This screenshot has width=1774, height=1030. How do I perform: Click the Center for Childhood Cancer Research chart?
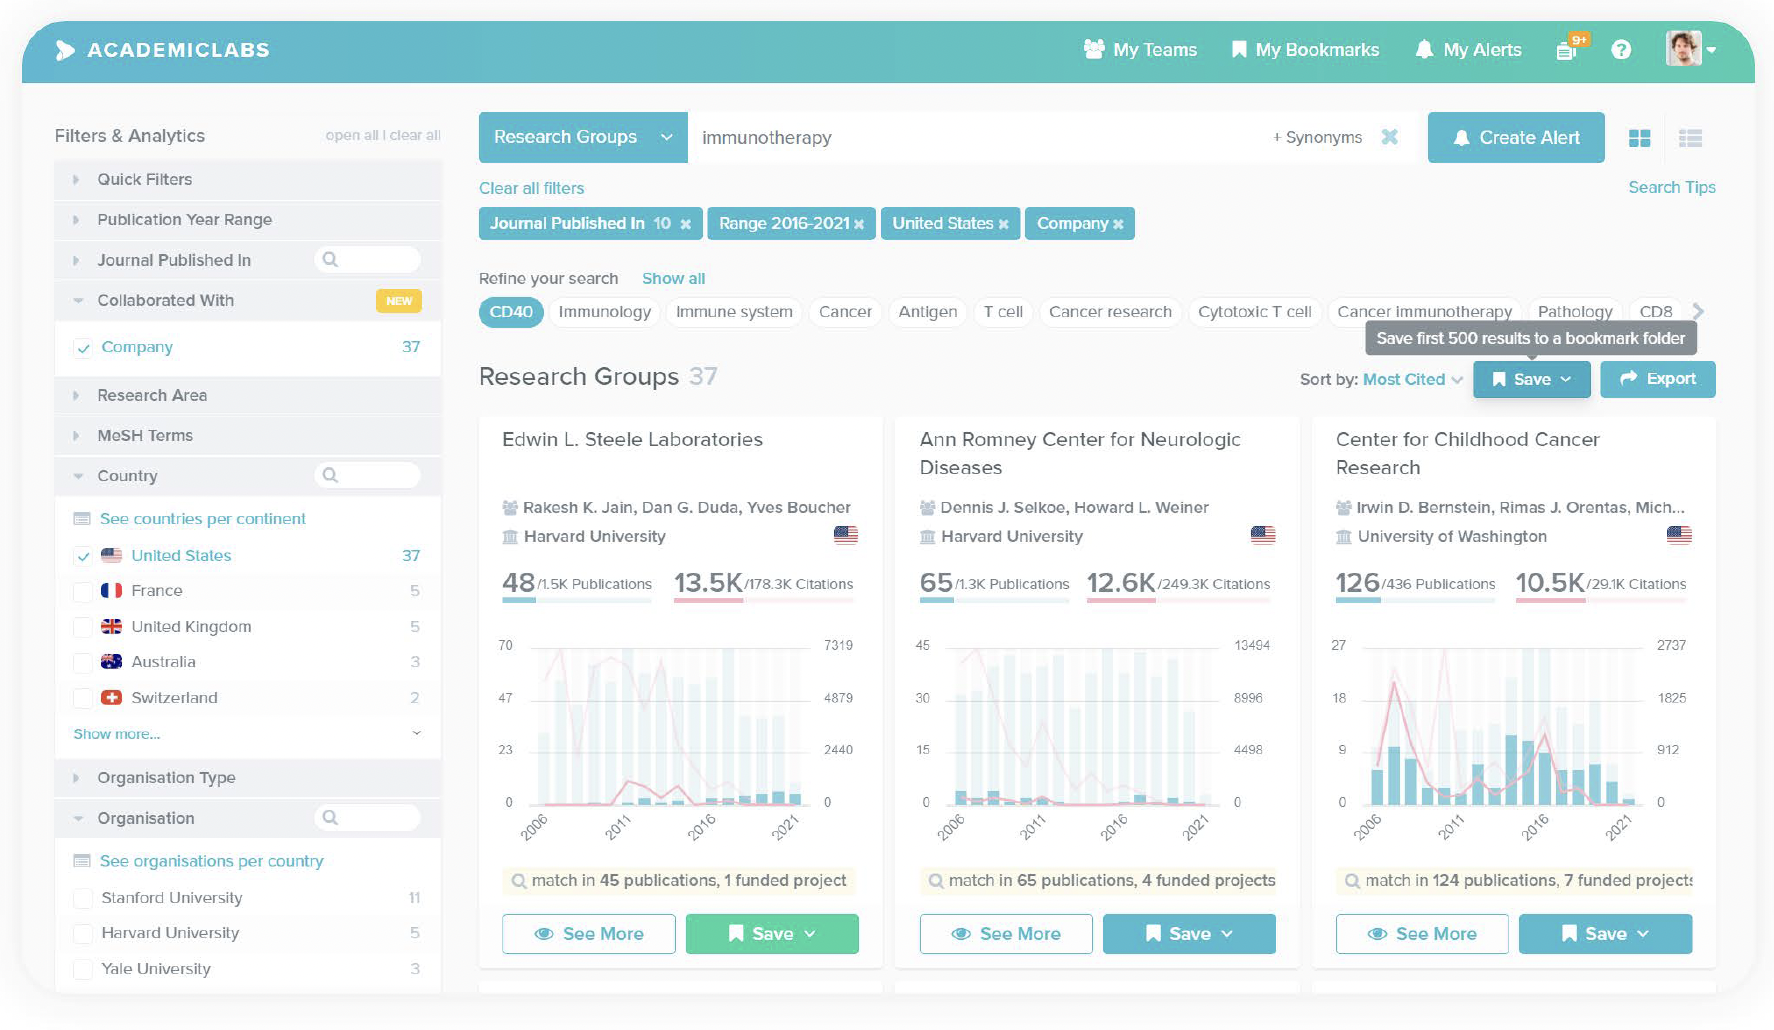point(1512,738)
